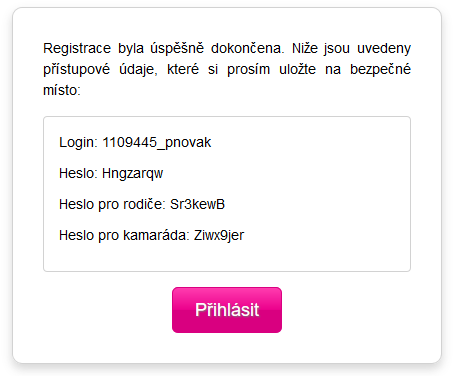Click the 'Login:' label
This screenshot has width=457, height=376.
click(78, 143)
